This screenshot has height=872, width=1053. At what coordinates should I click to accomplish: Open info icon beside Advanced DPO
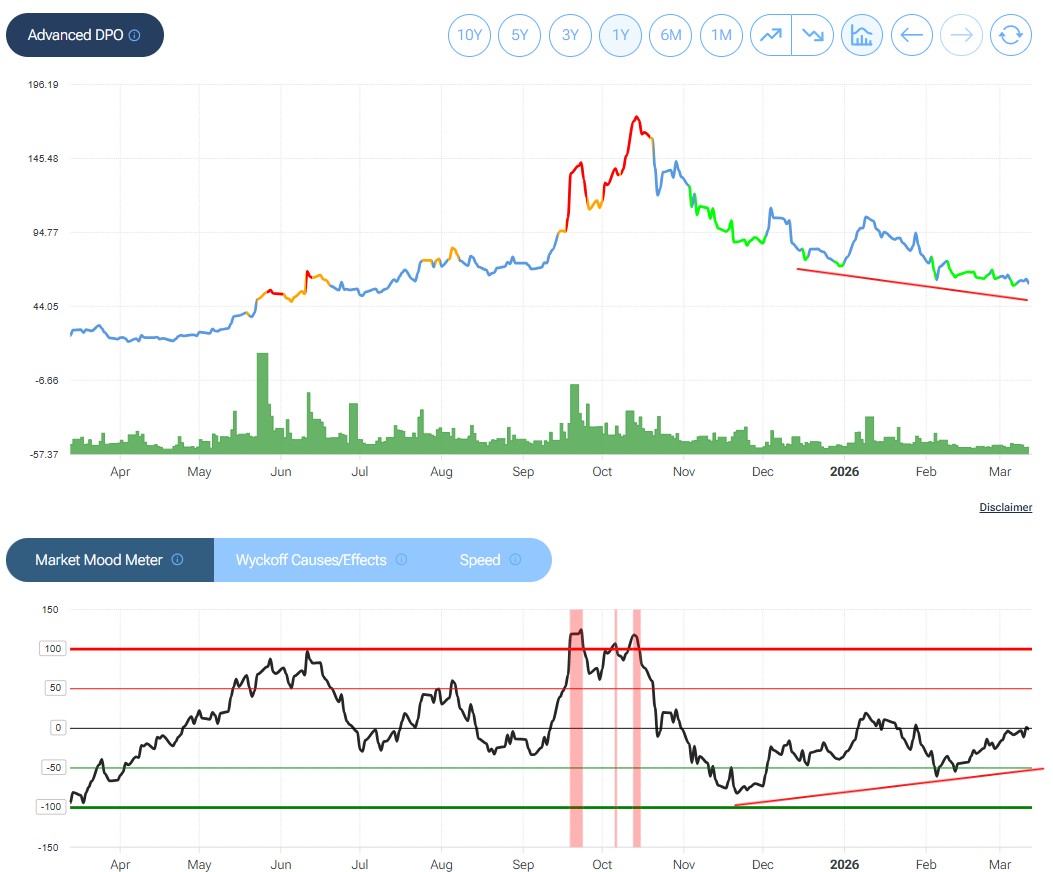135,35
